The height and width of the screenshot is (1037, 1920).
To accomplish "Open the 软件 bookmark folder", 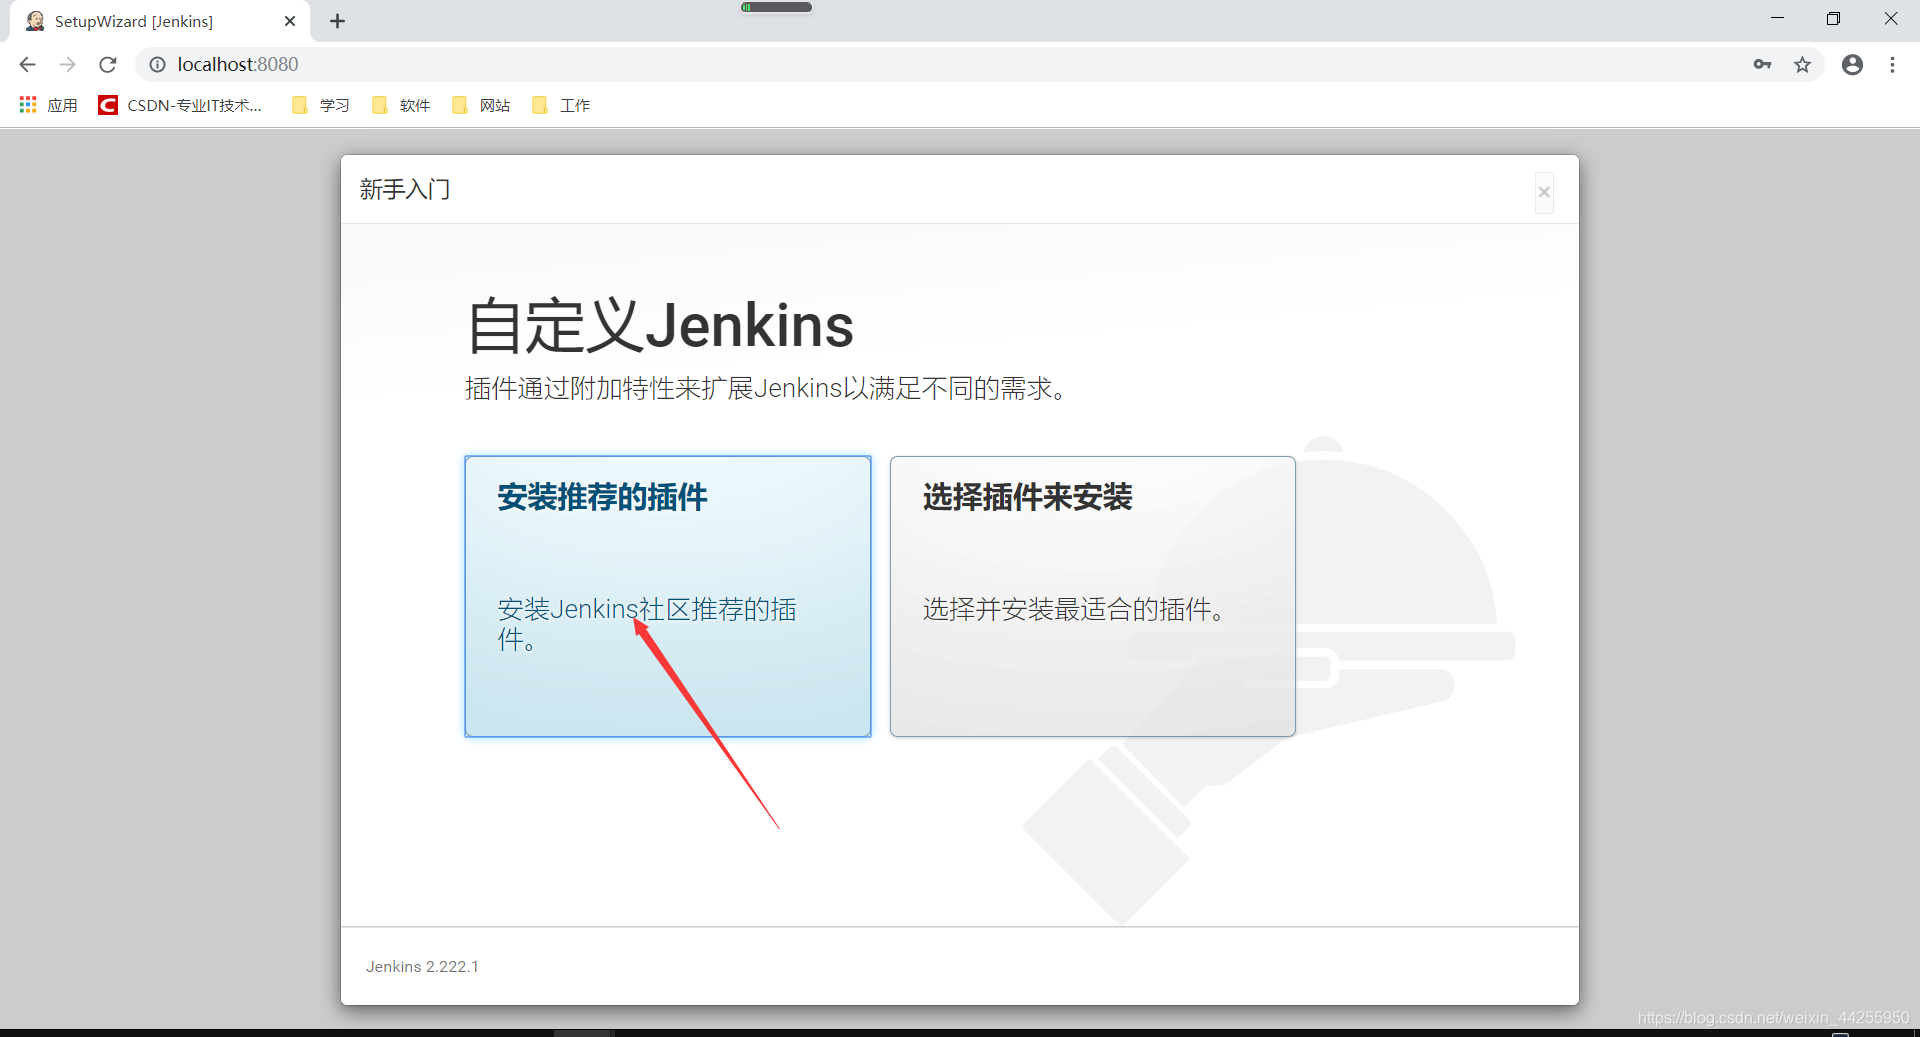I will pyautogui.click(x=400, y=105).
